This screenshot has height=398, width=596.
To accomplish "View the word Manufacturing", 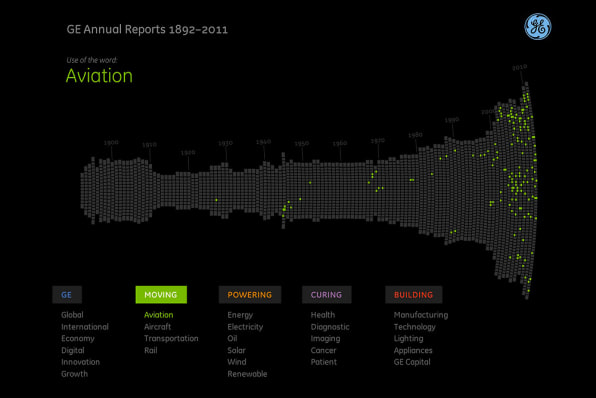I will click(421, 315).
